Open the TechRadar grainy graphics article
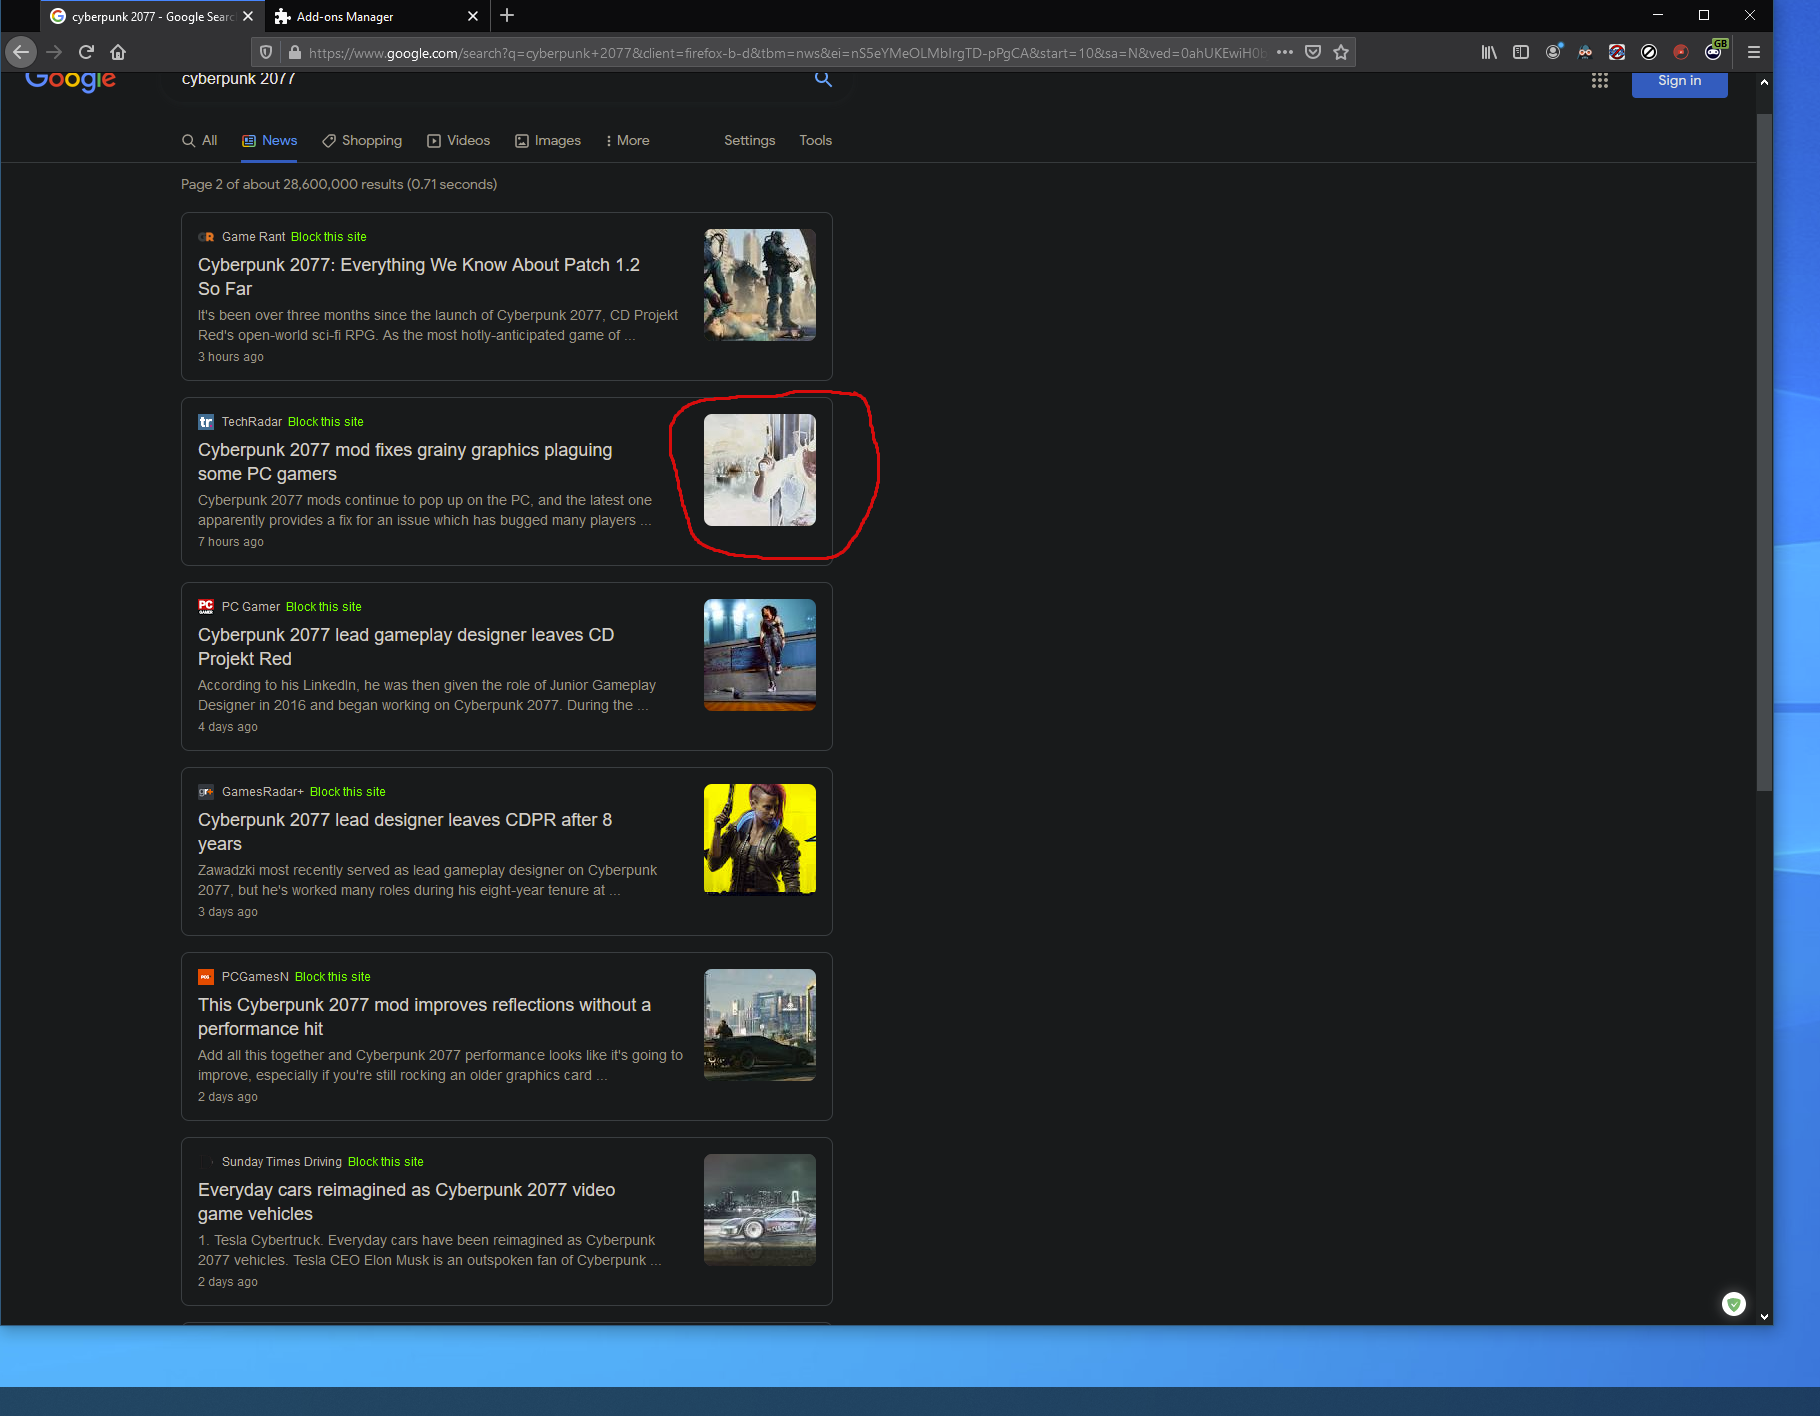This screenshot has height=1416, width=1820. [404, 461]
